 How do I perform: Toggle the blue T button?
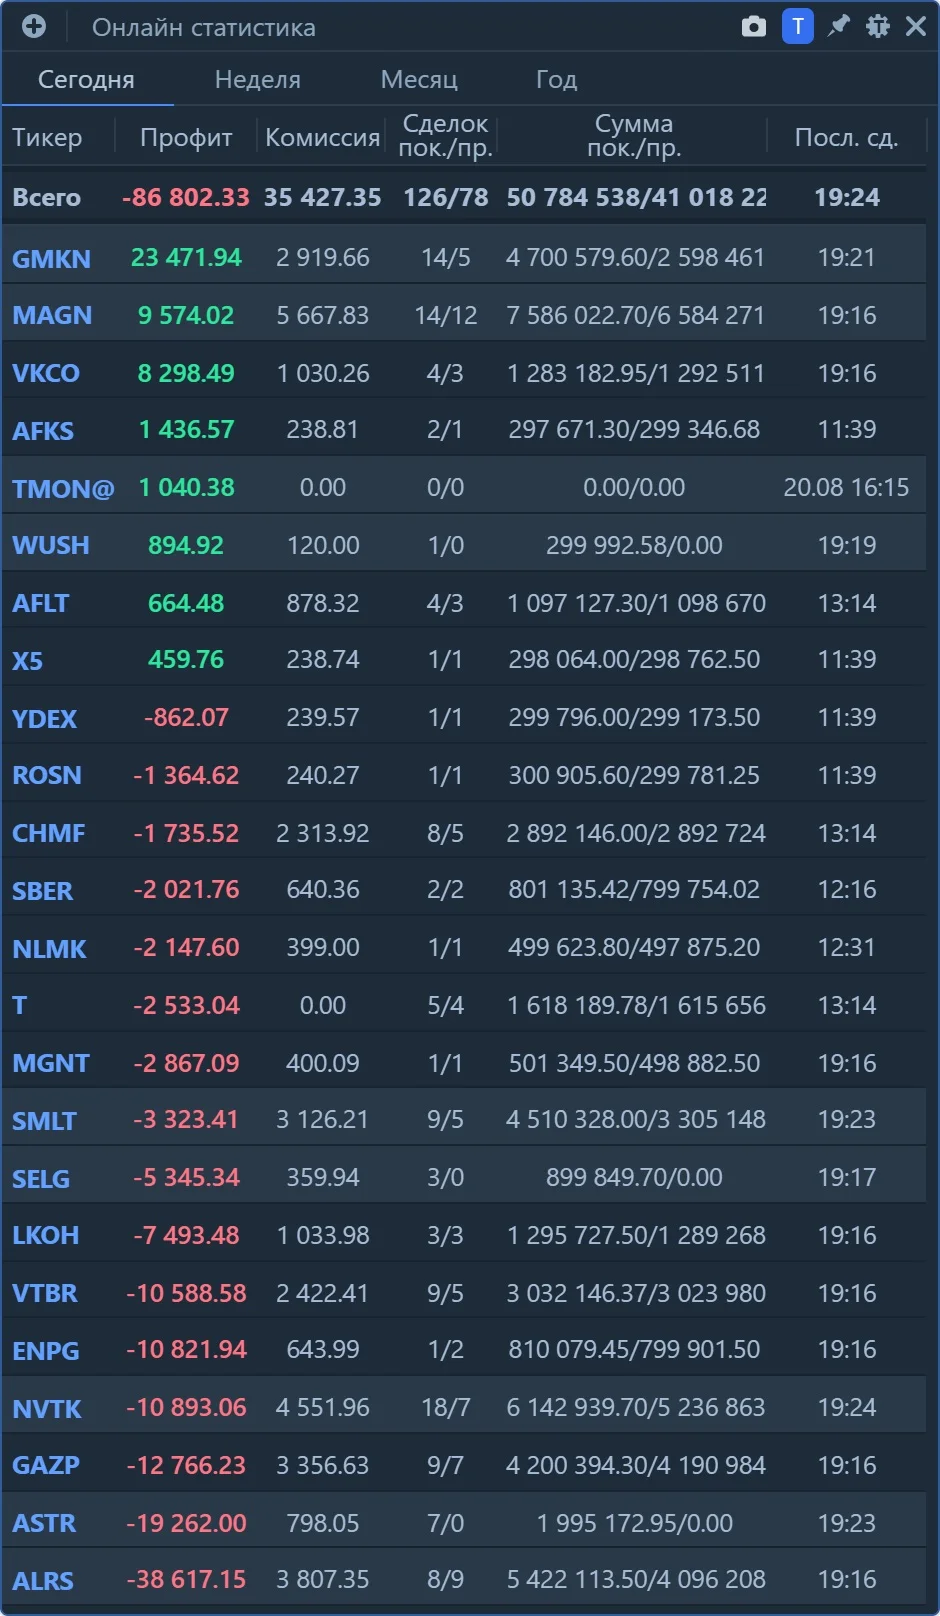coord(797,26)
